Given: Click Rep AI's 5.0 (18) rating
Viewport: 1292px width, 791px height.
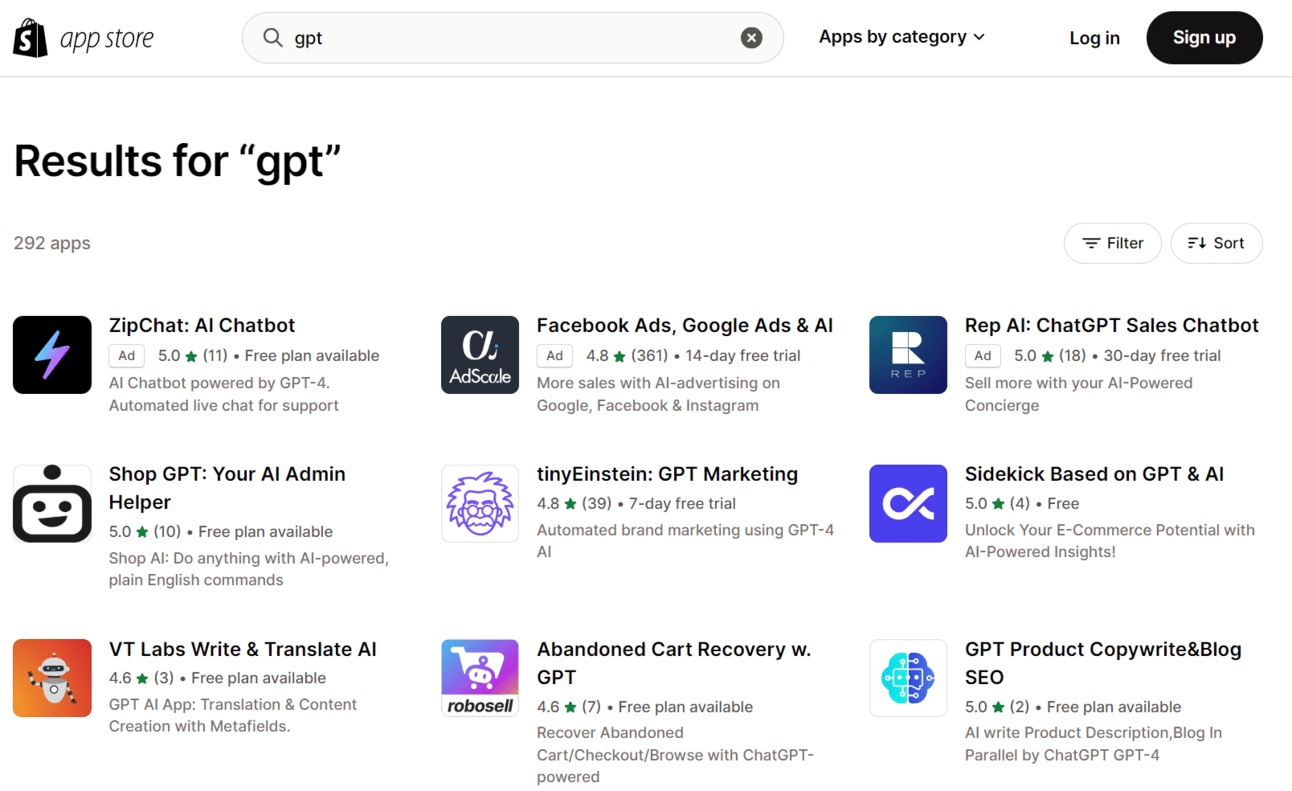Looking at the screenshot, I should (1050, 356).
